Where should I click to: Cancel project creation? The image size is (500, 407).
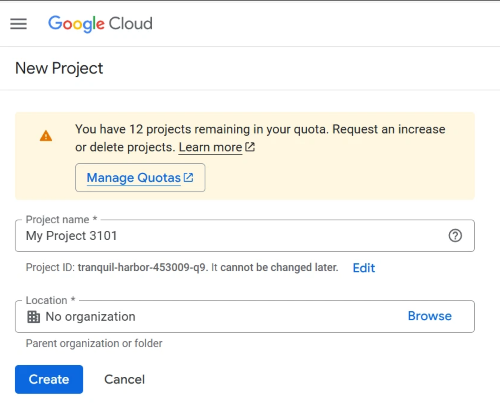click(124, 379)
